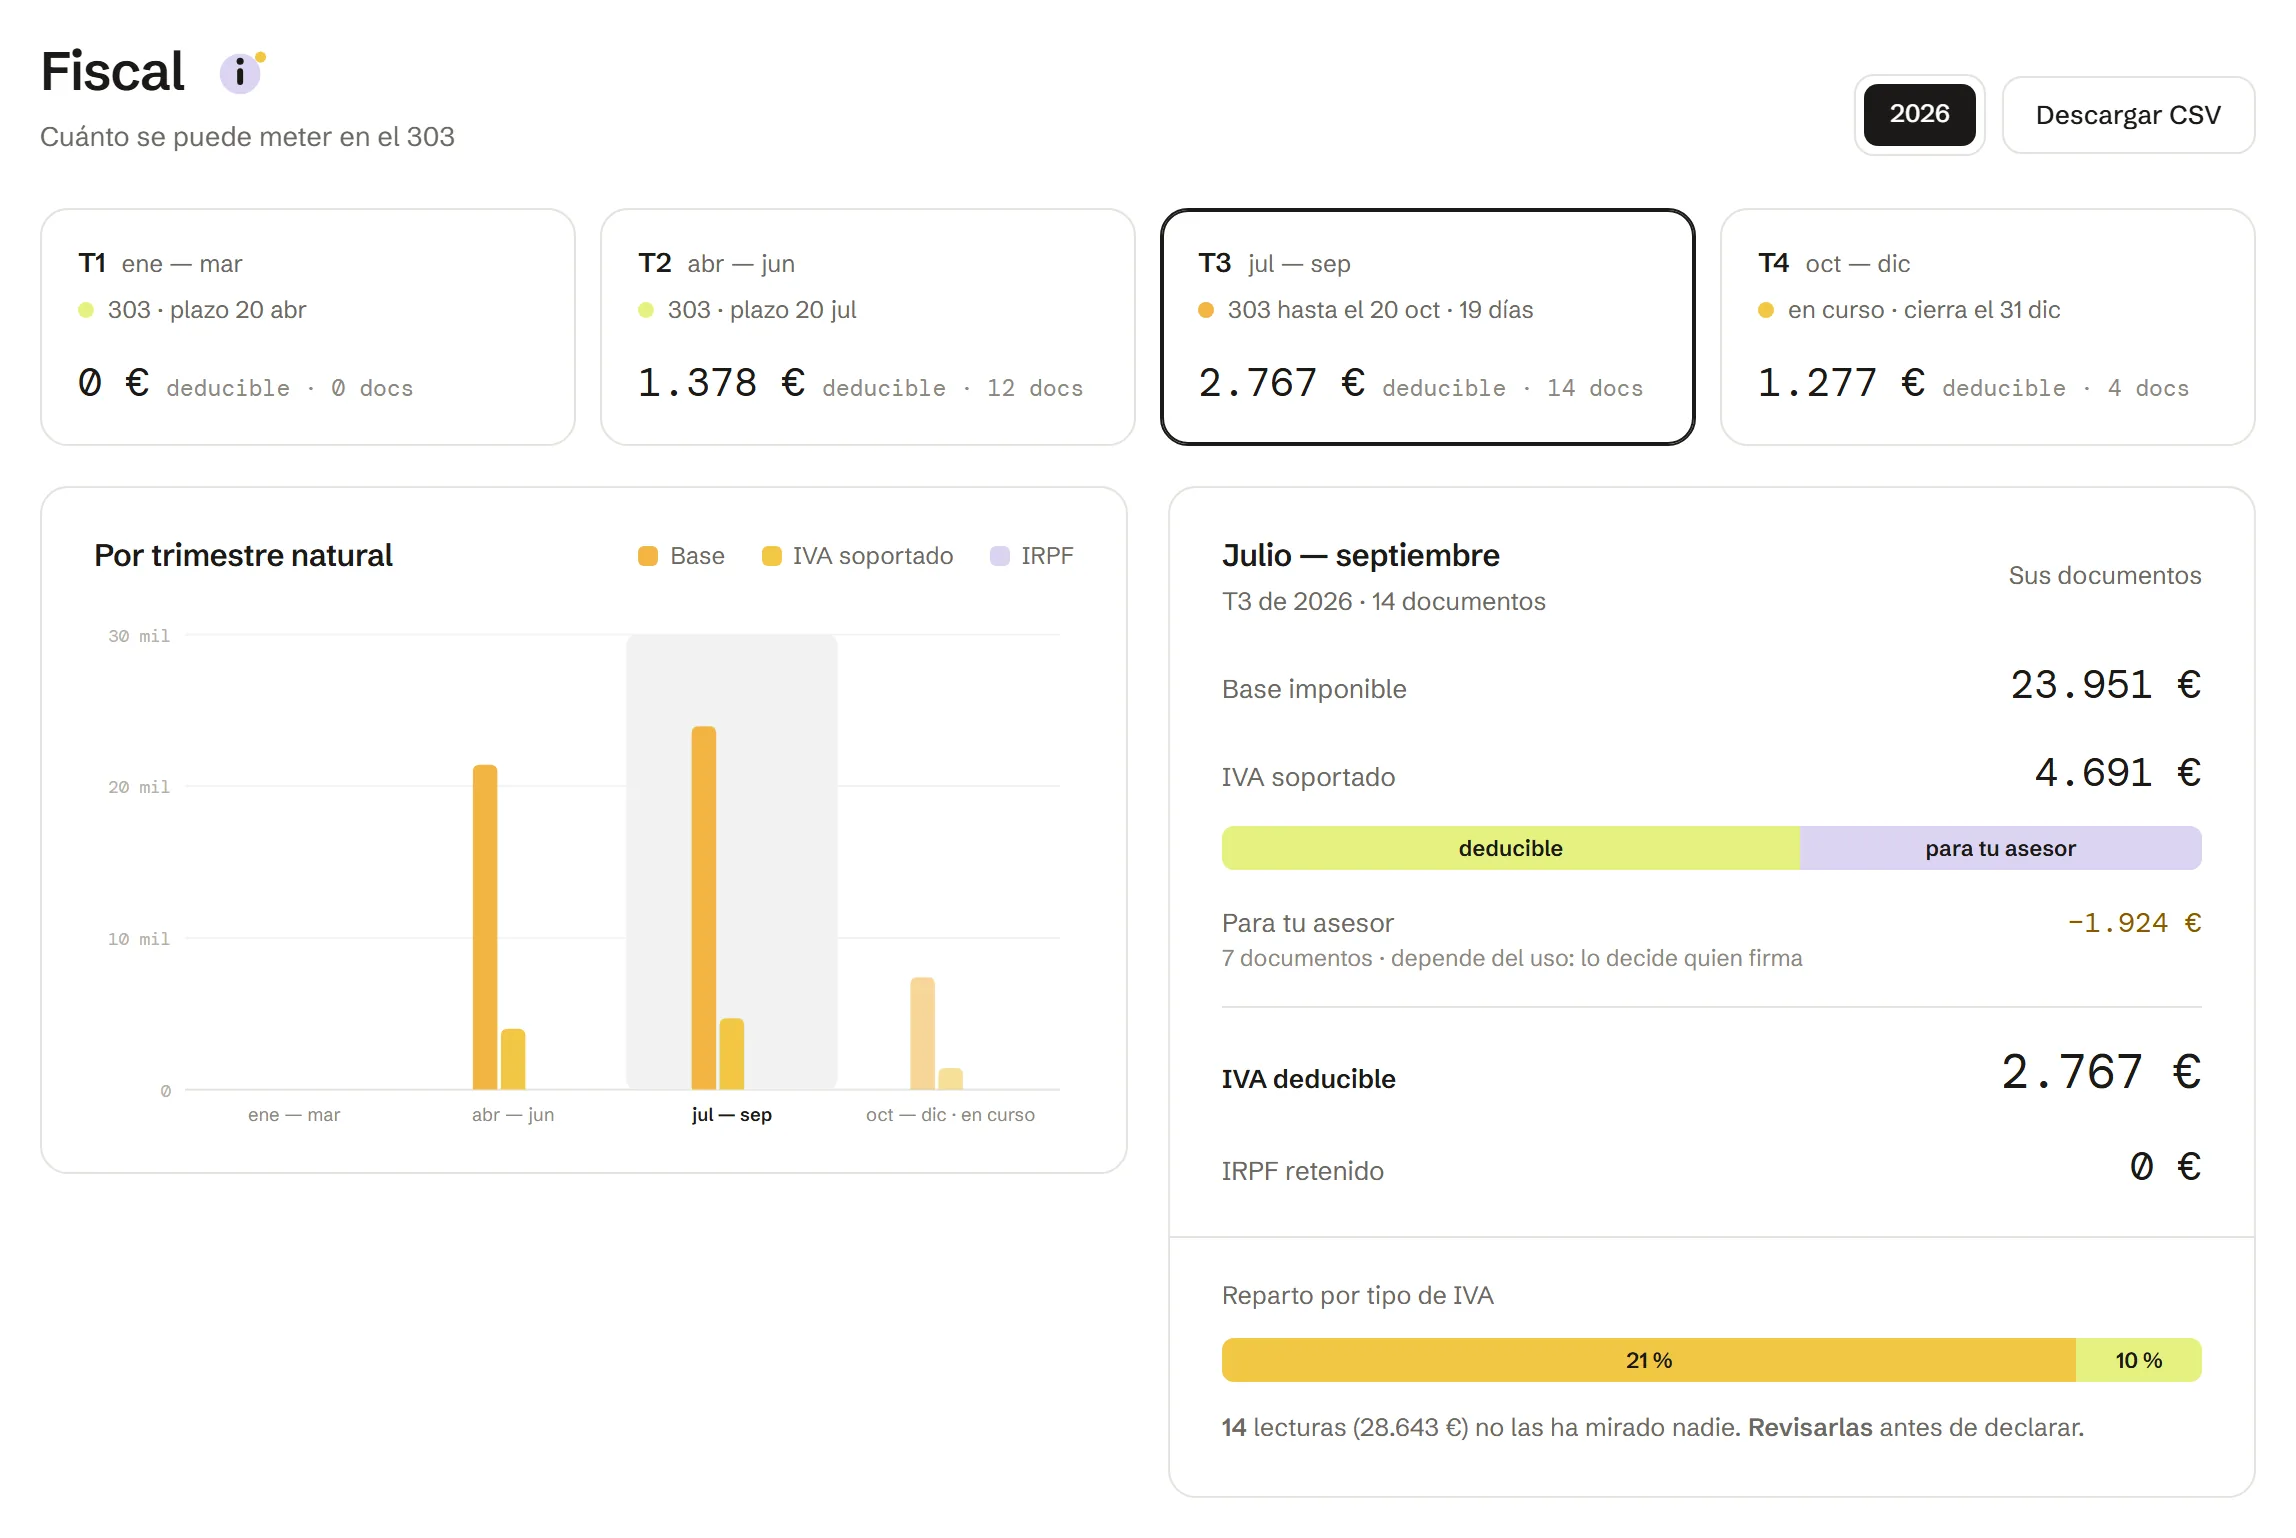Select the T1 ene — mar quarter card
Viewport: 2296px width, 1538px height.
tap(308, 327)
